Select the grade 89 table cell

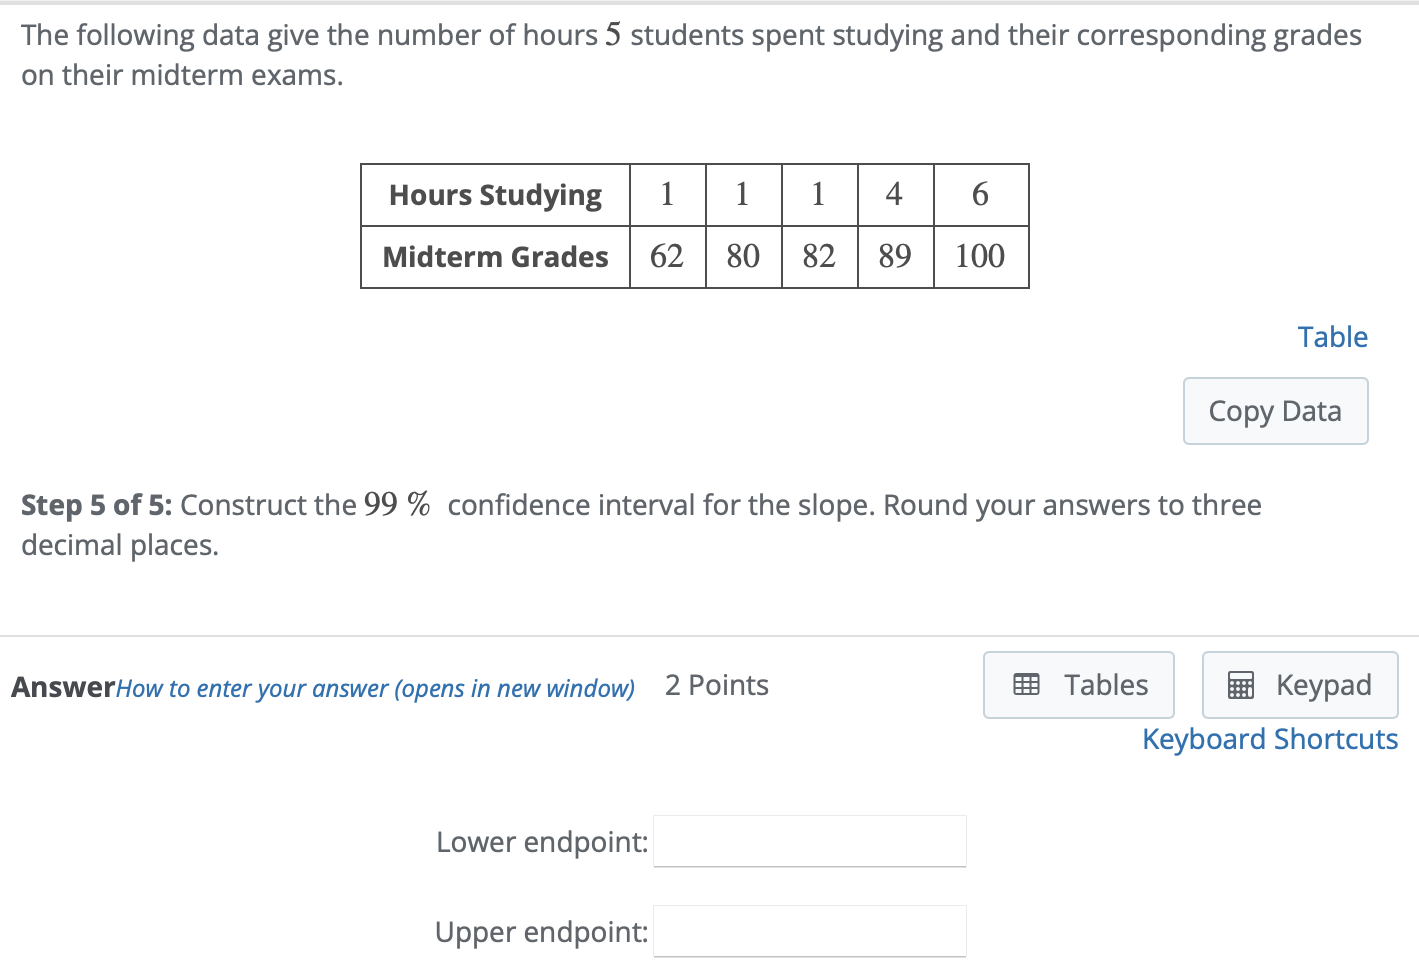(894, 257)
